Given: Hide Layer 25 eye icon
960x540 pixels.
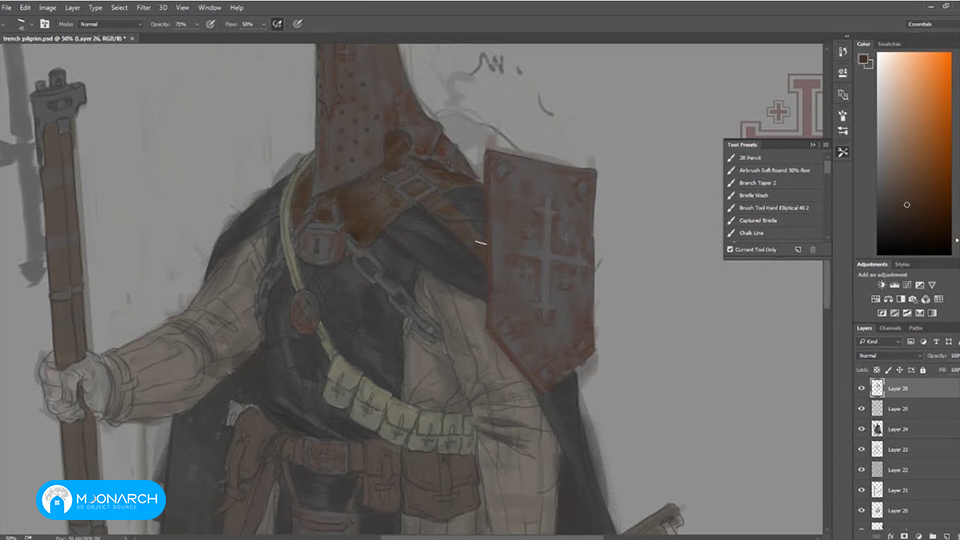Looking at the screenshot, I should (861, 408).
